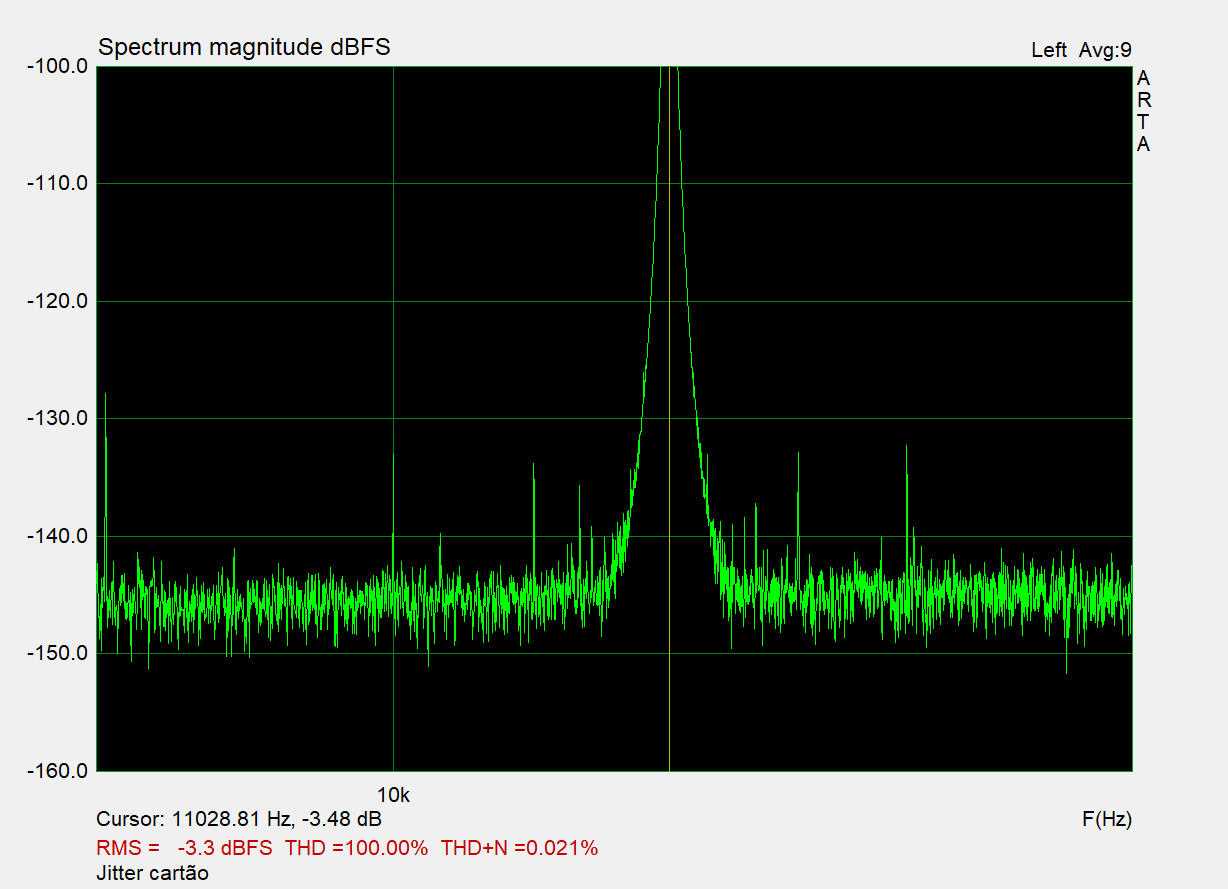Click the vertical ARTA label
This screenshot has width=1228, height=889.
[1144, 111]
